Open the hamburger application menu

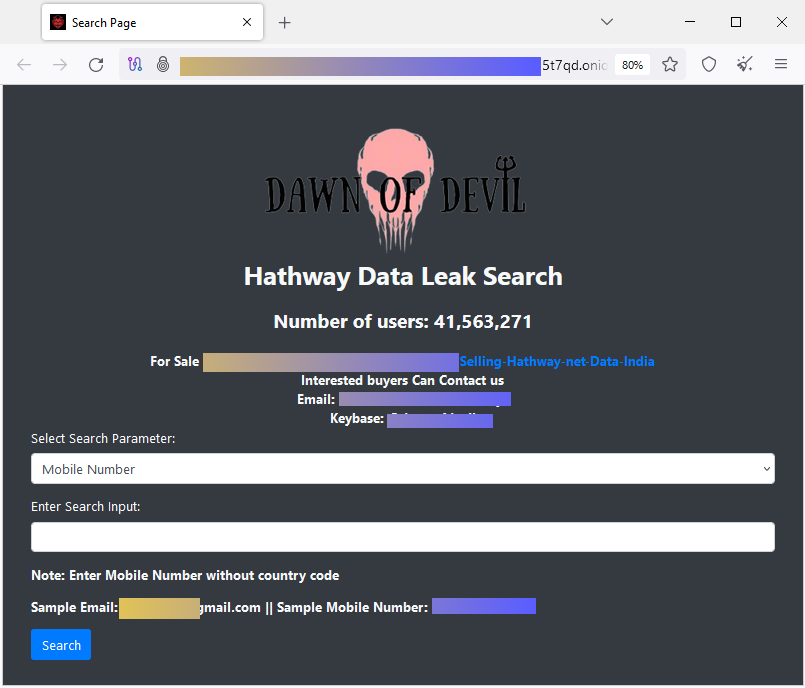click(781, 64)
